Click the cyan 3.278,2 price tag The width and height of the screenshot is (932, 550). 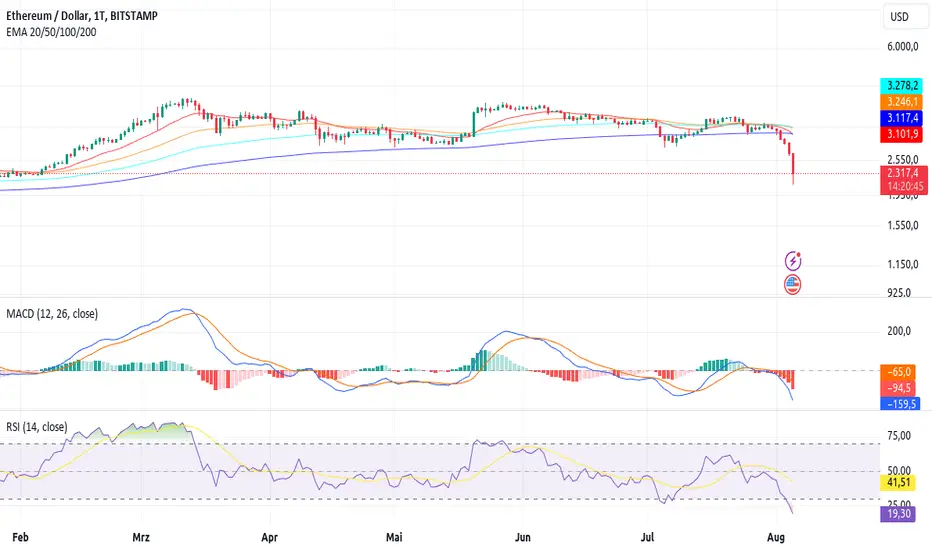point(902,86)
